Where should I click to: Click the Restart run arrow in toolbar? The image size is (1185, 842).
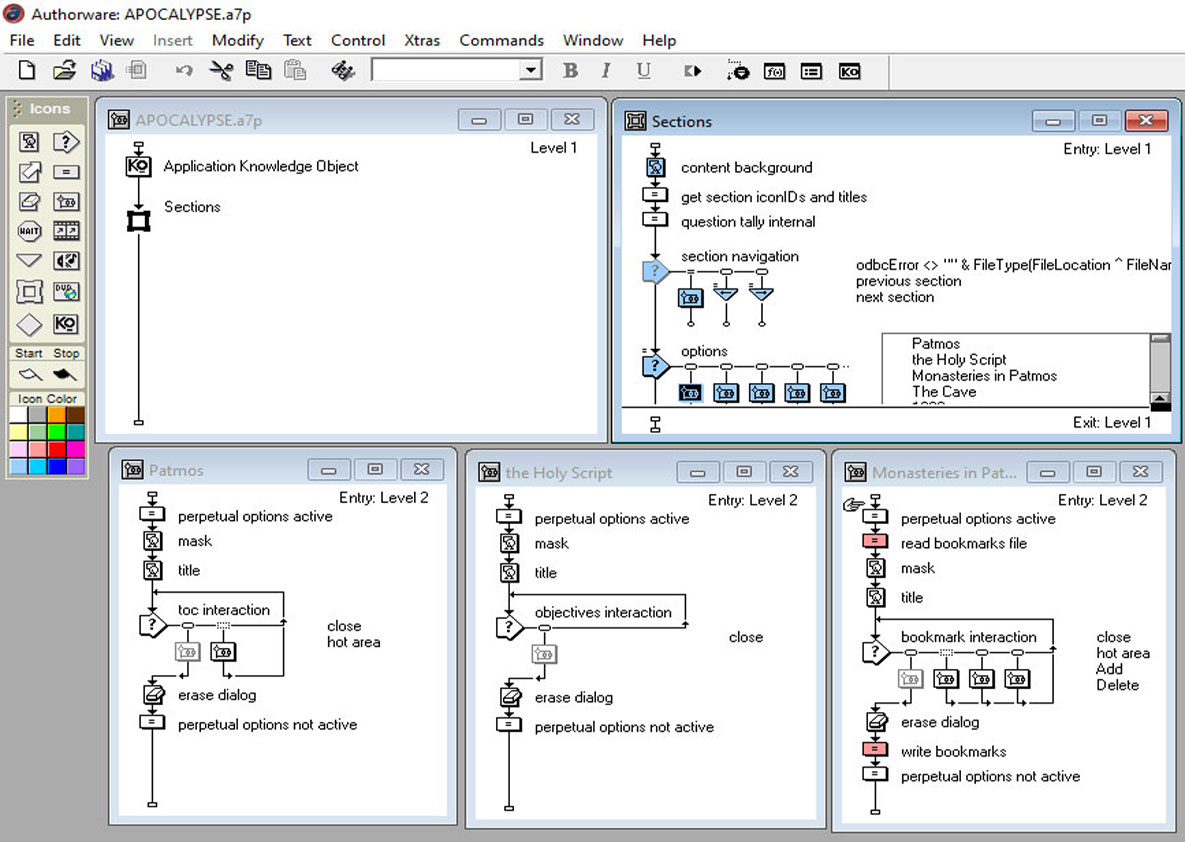(692, 71)
